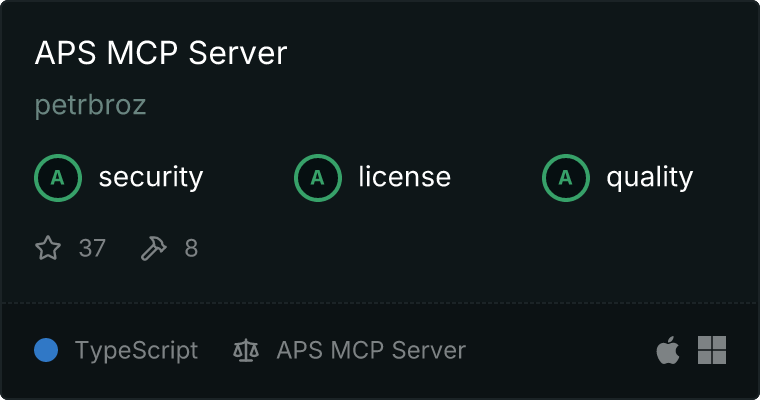Click the blank card area right of the title
The image size is (760, 400).
click(x=520, y=54)
